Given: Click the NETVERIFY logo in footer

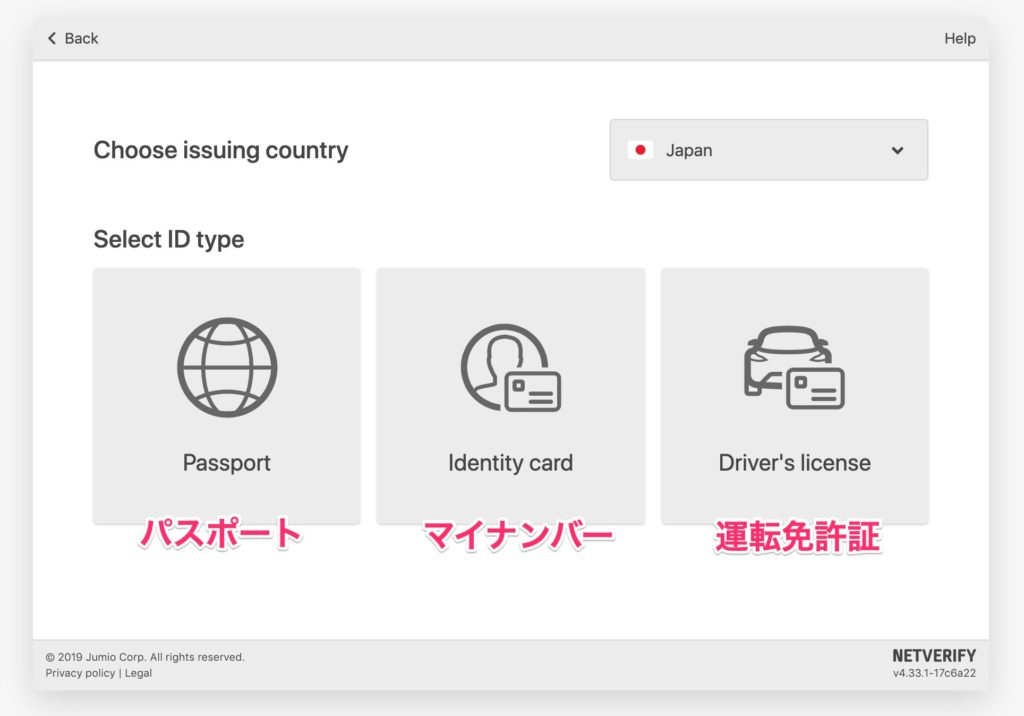Looking at the screenshot, I should (934, 656).
